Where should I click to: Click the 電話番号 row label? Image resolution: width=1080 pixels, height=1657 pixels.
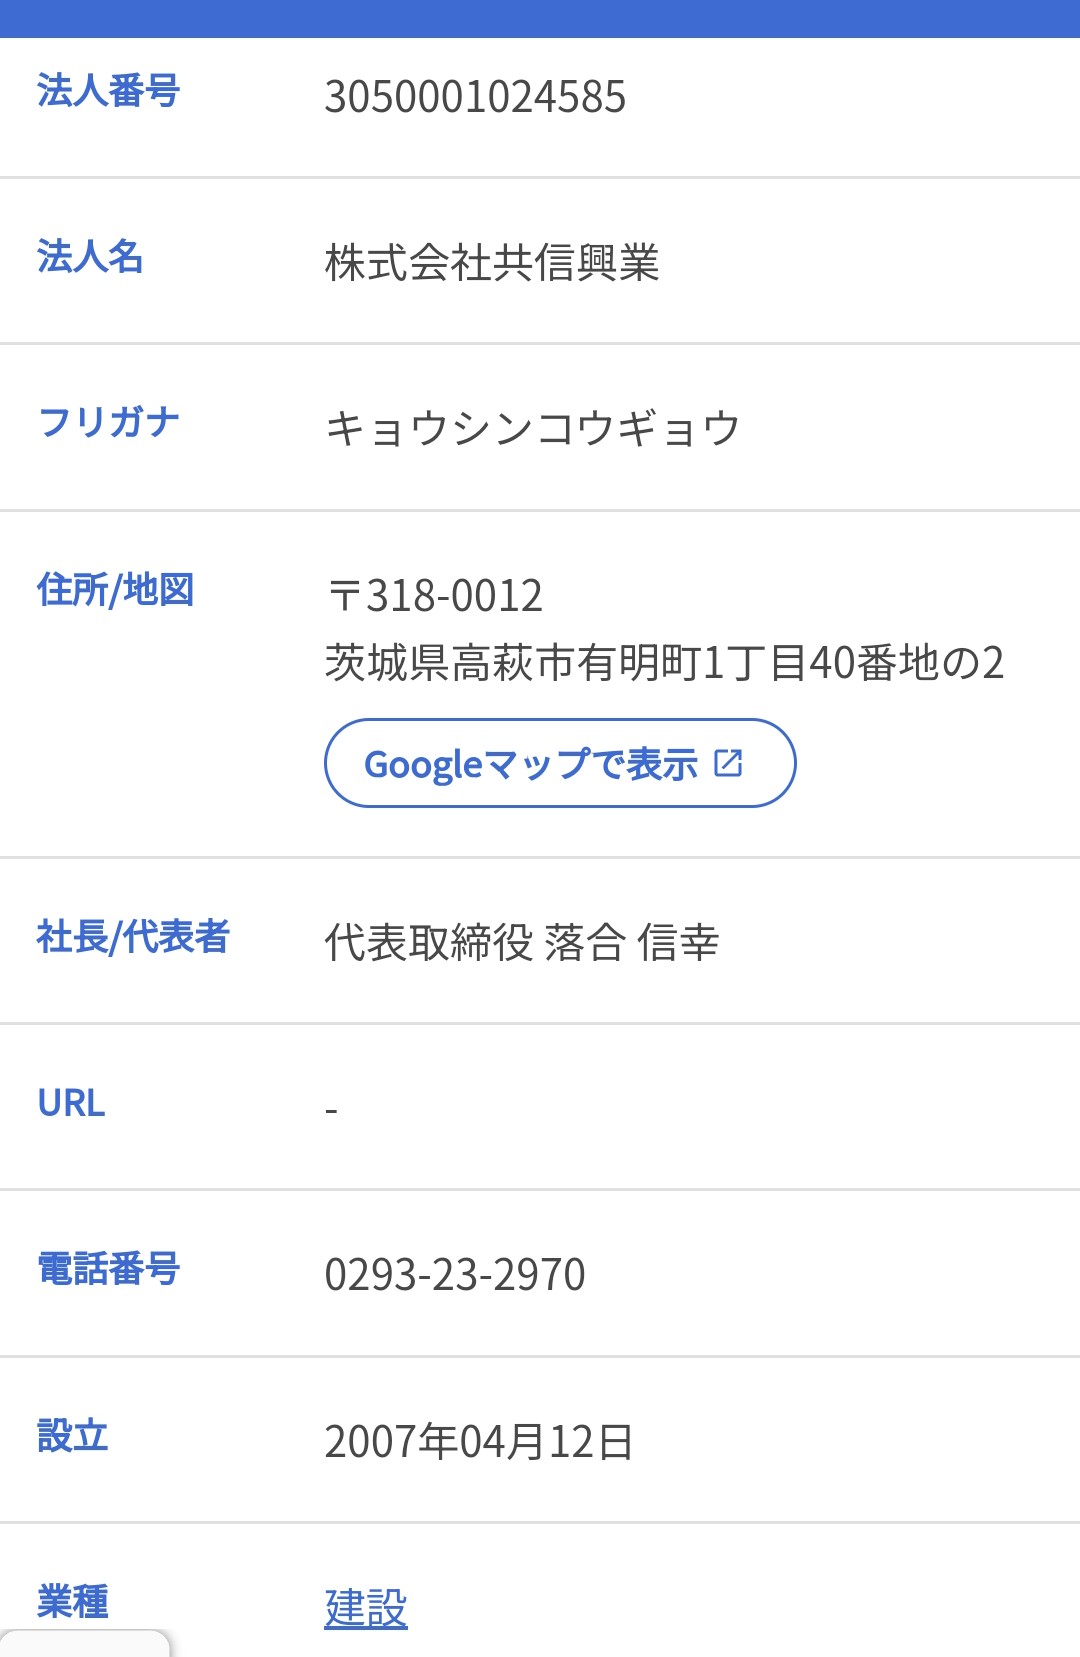108,1269
